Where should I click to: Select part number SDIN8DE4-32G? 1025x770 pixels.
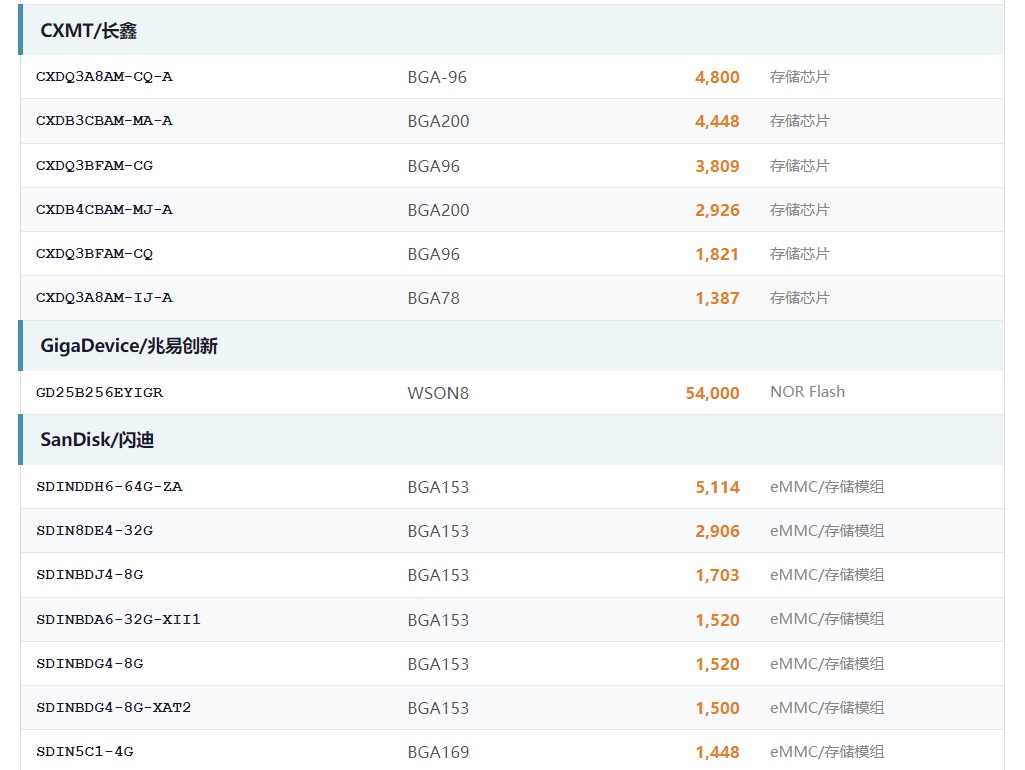click(x=94, y=531)
